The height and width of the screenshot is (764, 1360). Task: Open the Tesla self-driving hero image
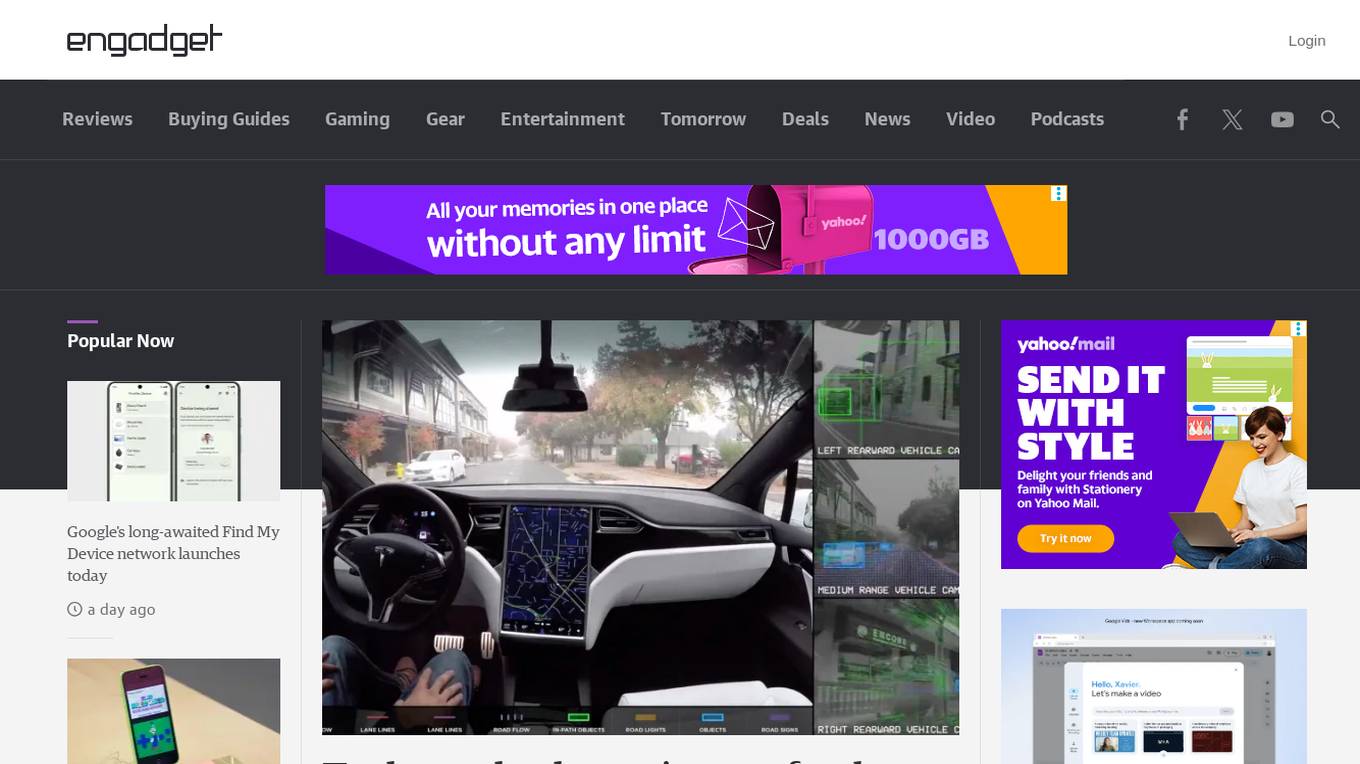[x=640, y=528]
